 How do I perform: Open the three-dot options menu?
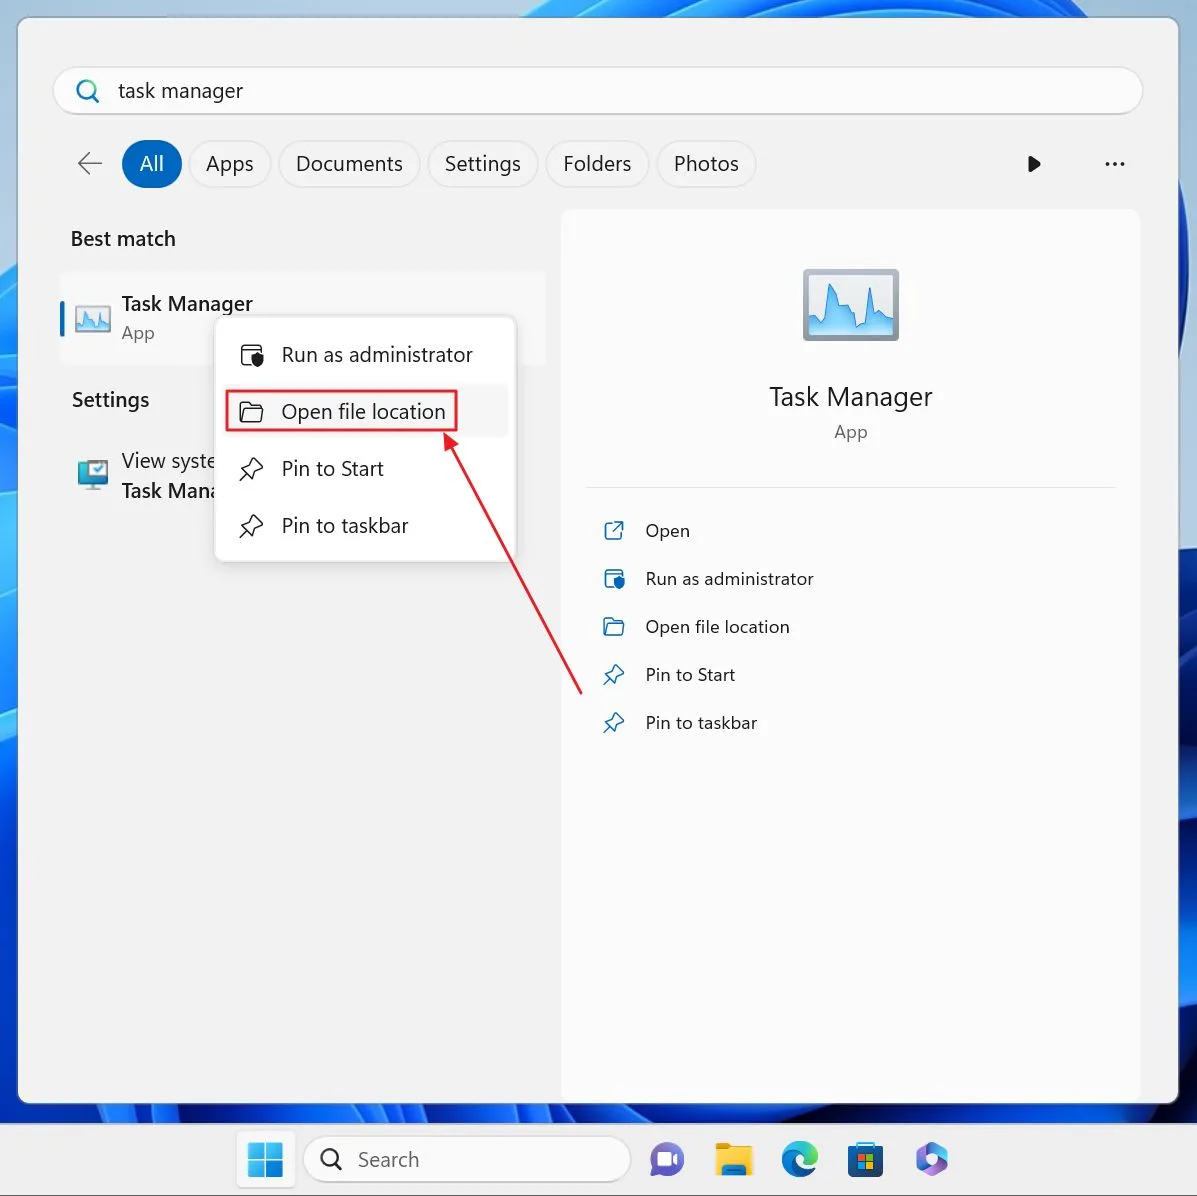tap(1115, 163)
